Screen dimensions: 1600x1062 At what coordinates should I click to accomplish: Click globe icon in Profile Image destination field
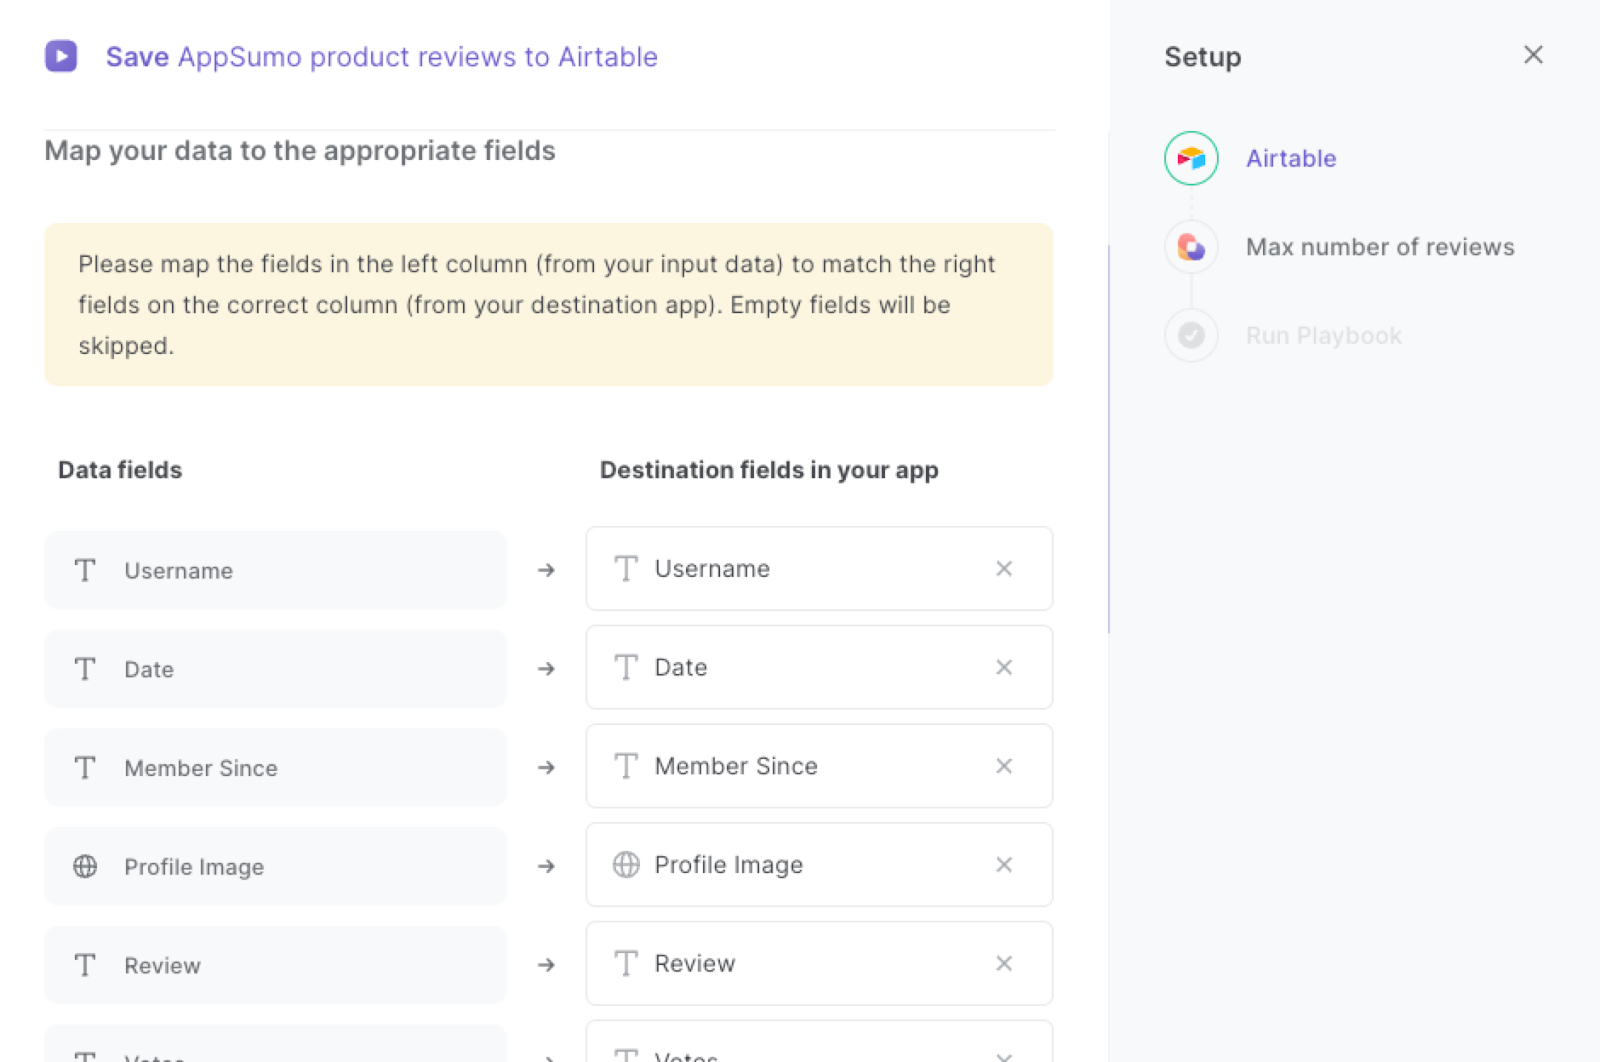pos(626,865)
